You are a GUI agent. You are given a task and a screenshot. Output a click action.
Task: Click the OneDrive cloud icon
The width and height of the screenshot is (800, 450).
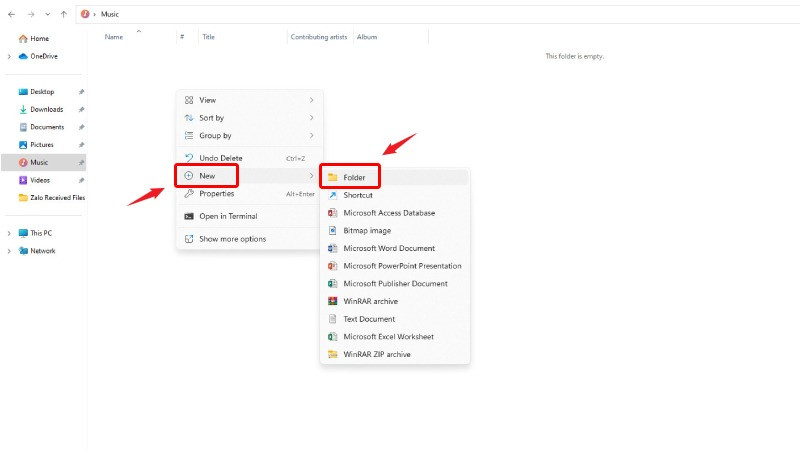tap(23, 56)
